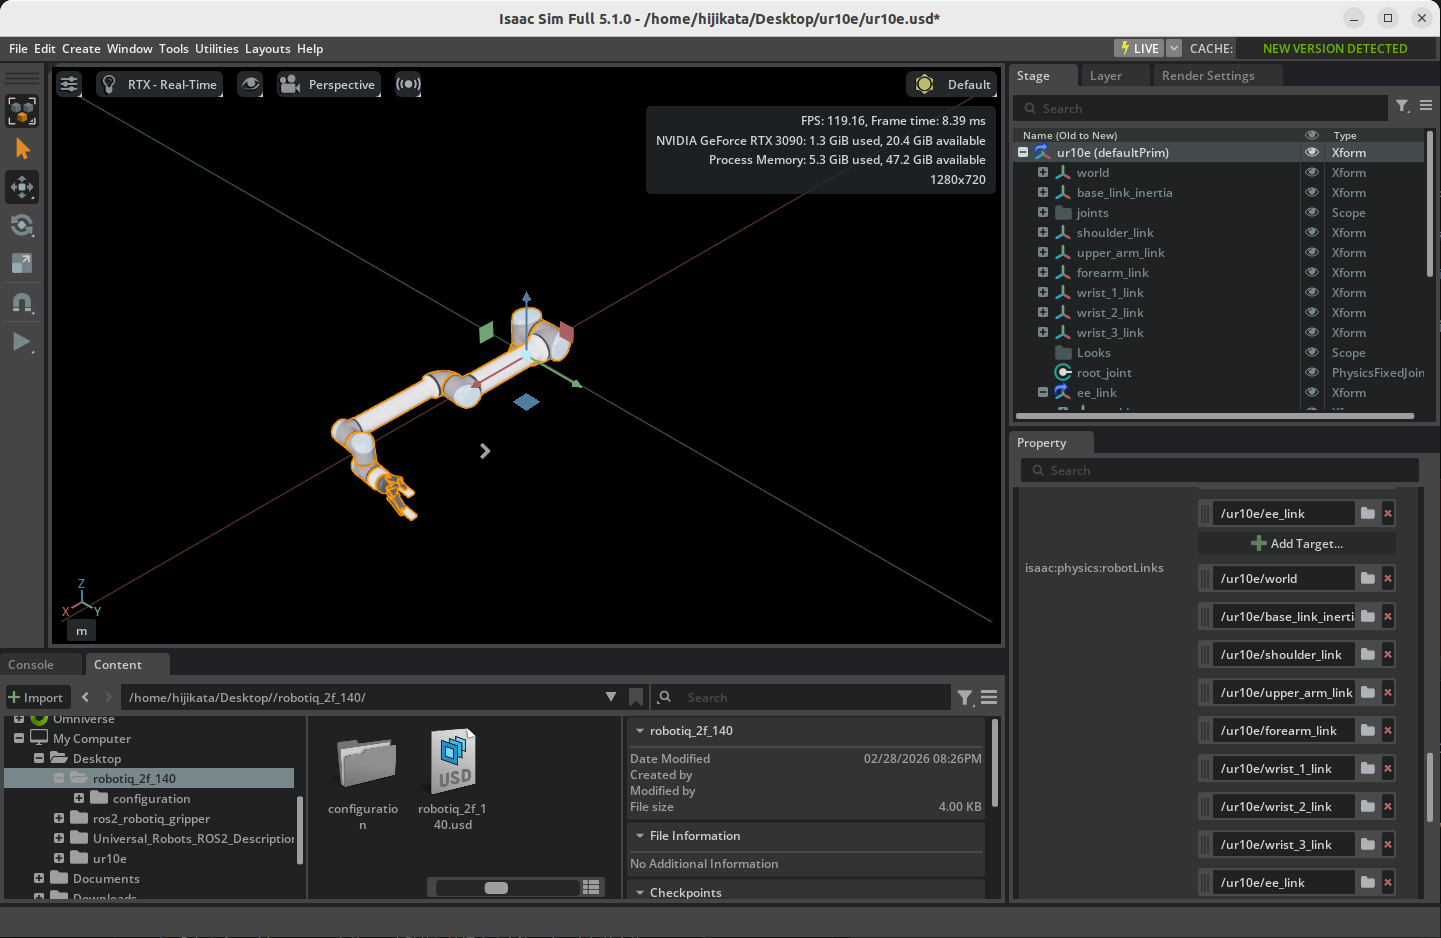Select the Scale tool icon
Image resolution: width=1441 pixels, height=938 pixels.
[x=22, y=263]
